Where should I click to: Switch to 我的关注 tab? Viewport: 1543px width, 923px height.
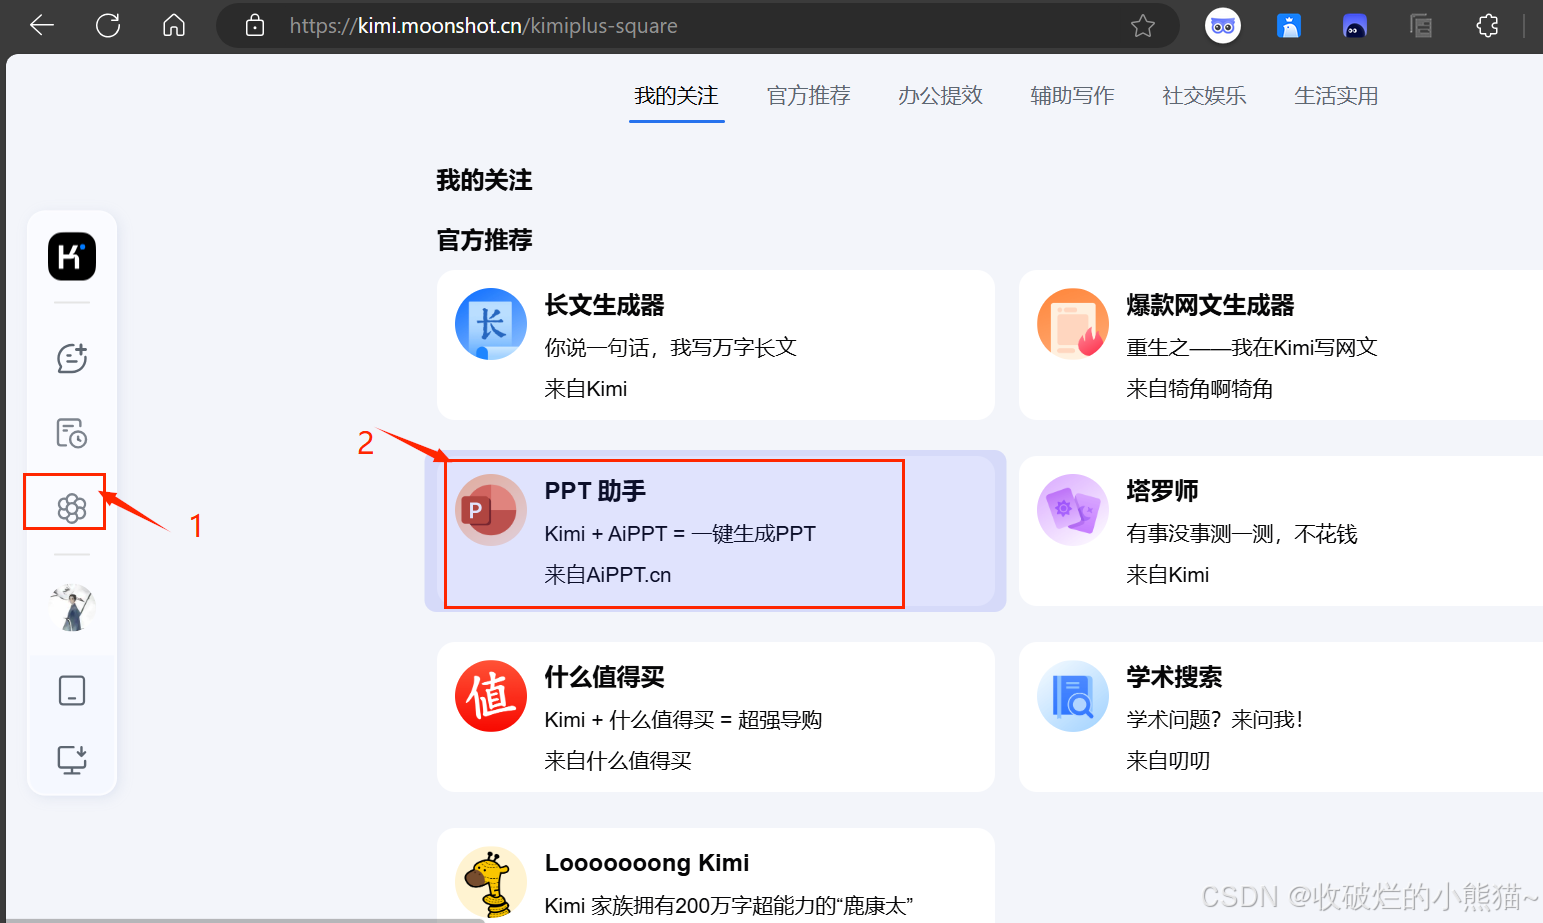pyautogui.click(x=676, y=96)
